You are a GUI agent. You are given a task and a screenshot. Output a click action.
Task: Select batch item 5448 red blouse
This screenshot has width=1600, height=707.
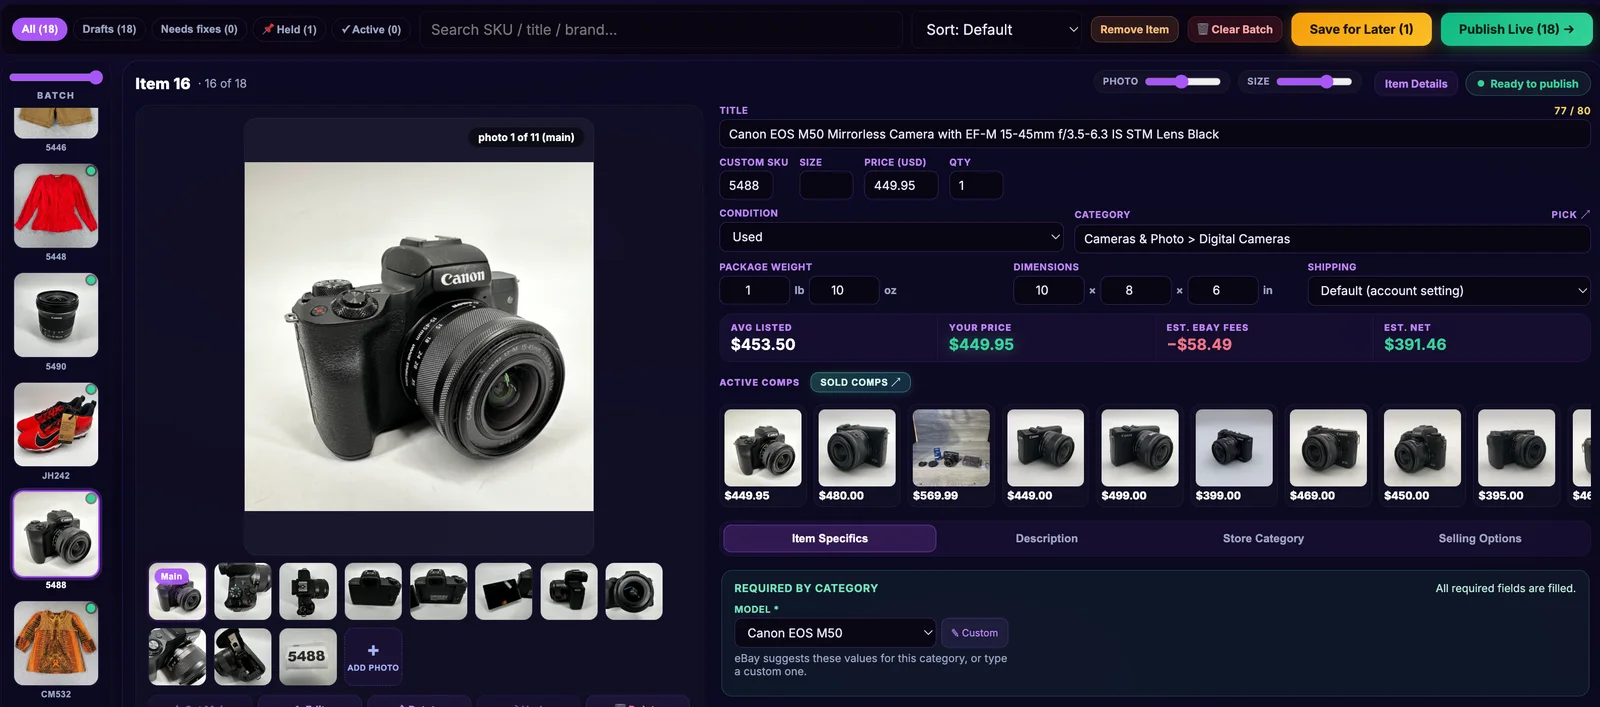56,206
